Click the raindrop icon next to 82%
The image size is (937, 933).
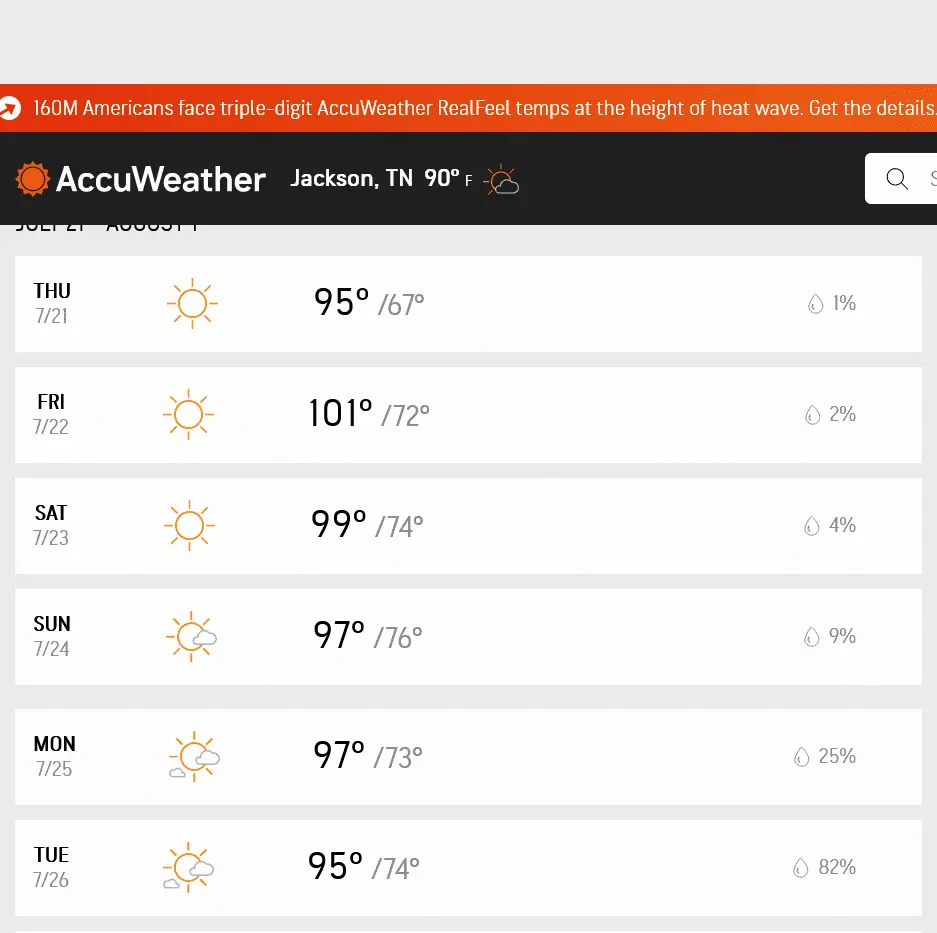[x=800, y=868]
